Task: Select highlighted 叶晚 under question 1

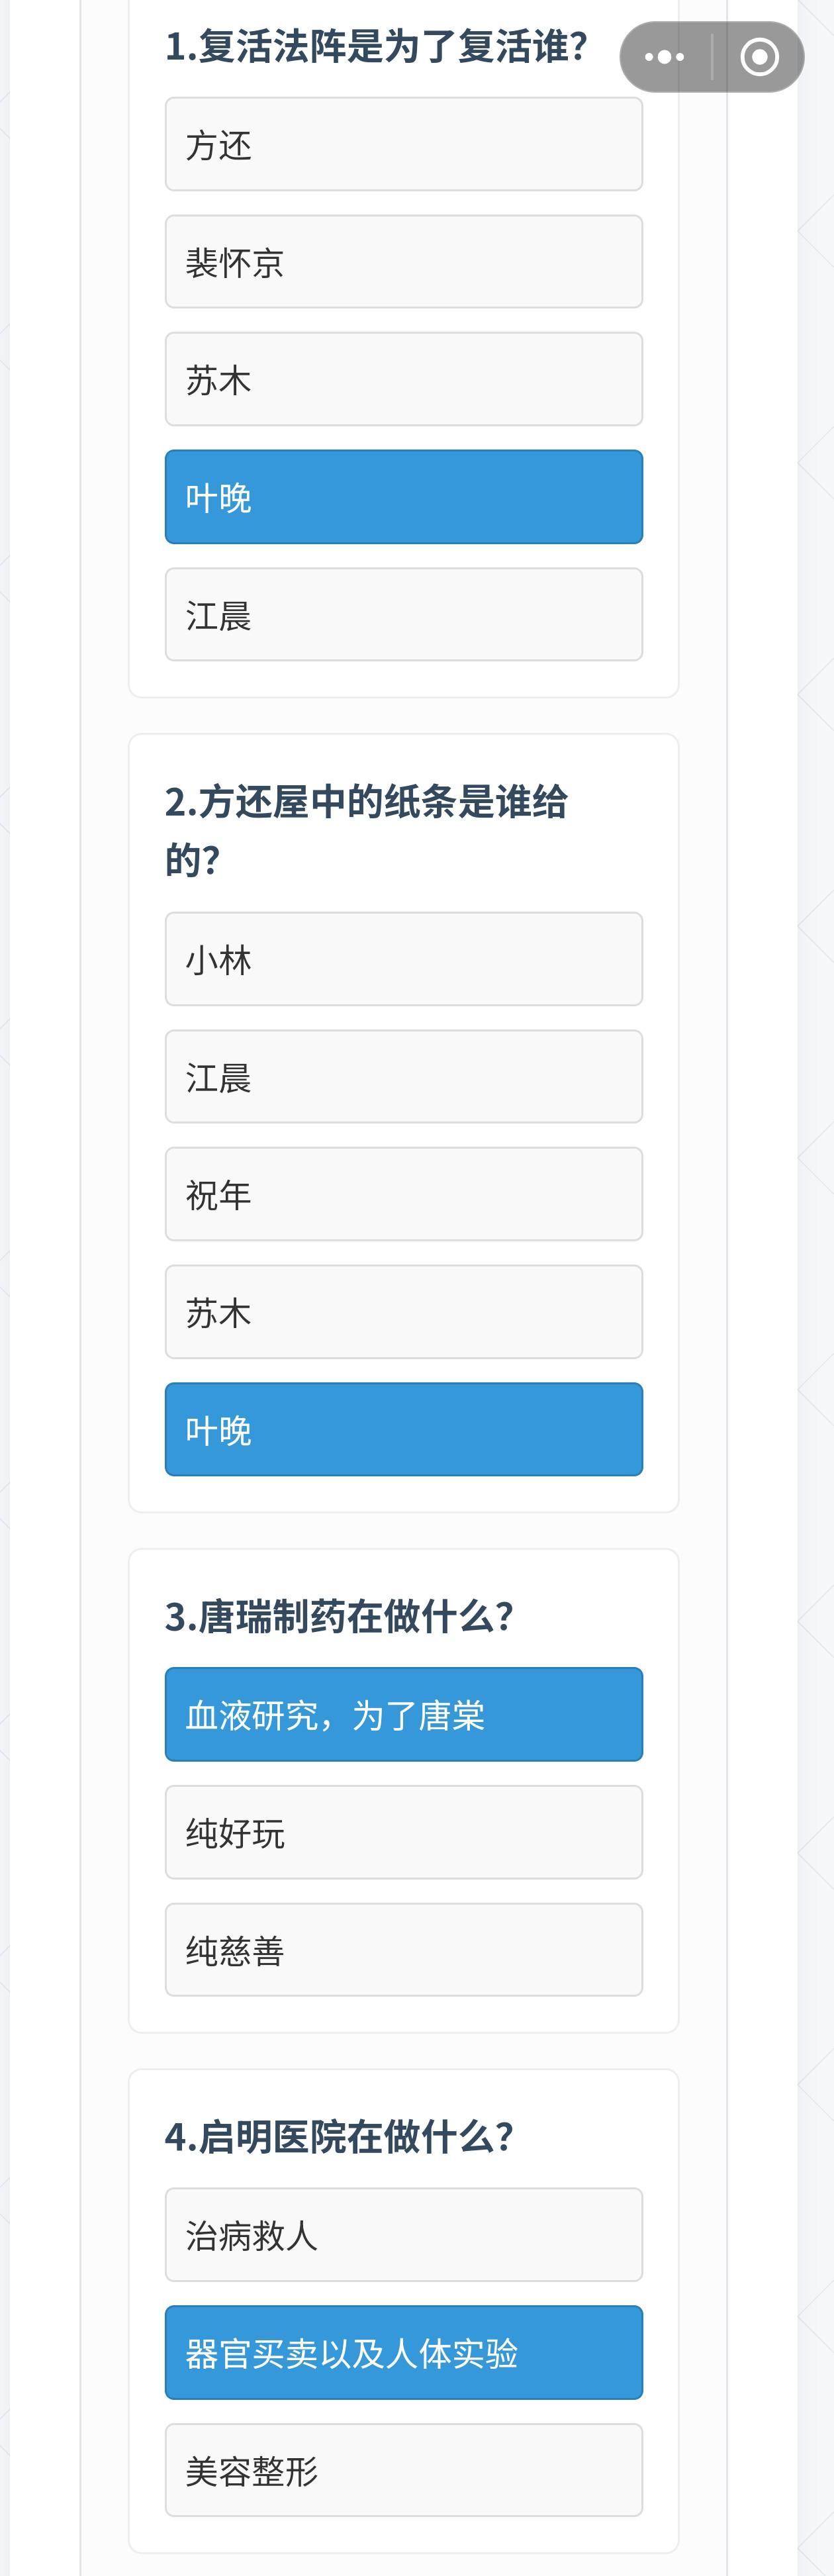Action: tap(403, 497)
